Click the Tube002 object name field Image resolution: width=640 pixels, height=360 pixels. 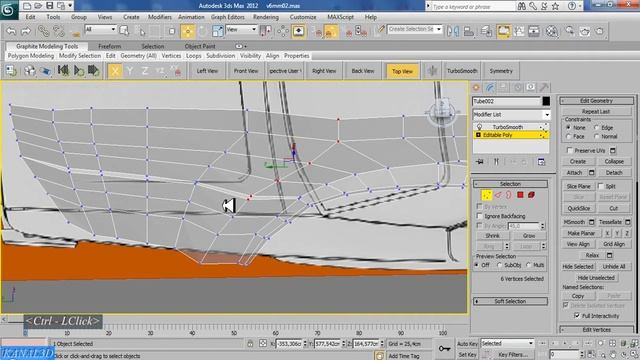[506, 101]
